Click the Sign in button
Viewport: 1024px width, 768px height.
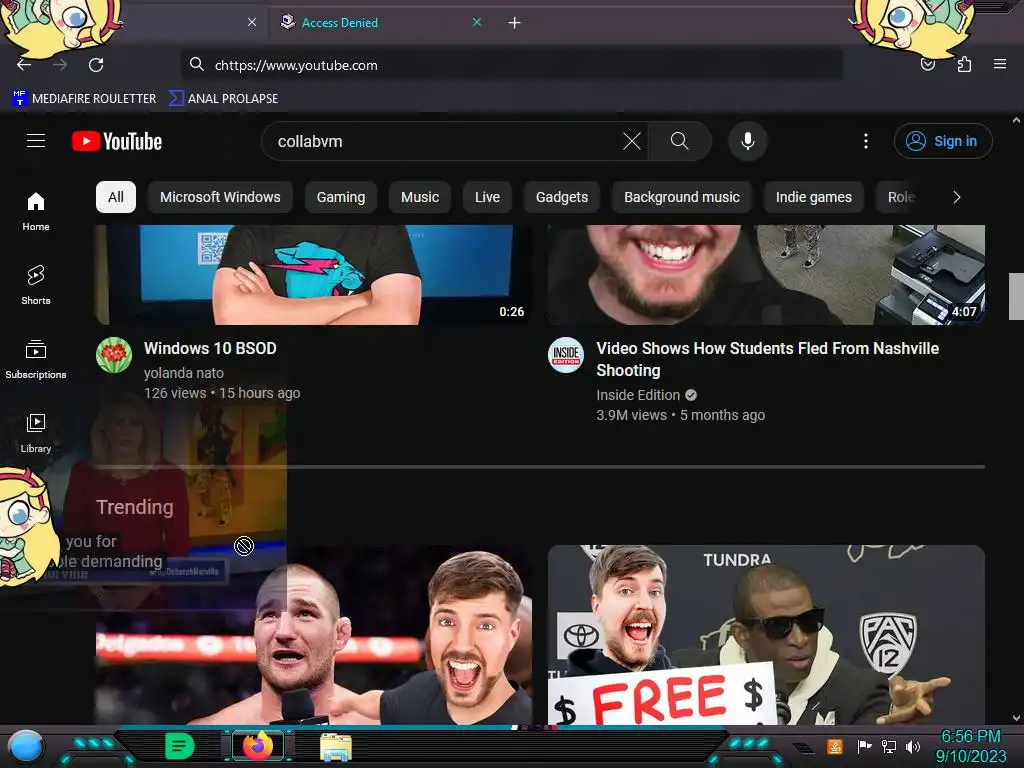coord(943,141)
